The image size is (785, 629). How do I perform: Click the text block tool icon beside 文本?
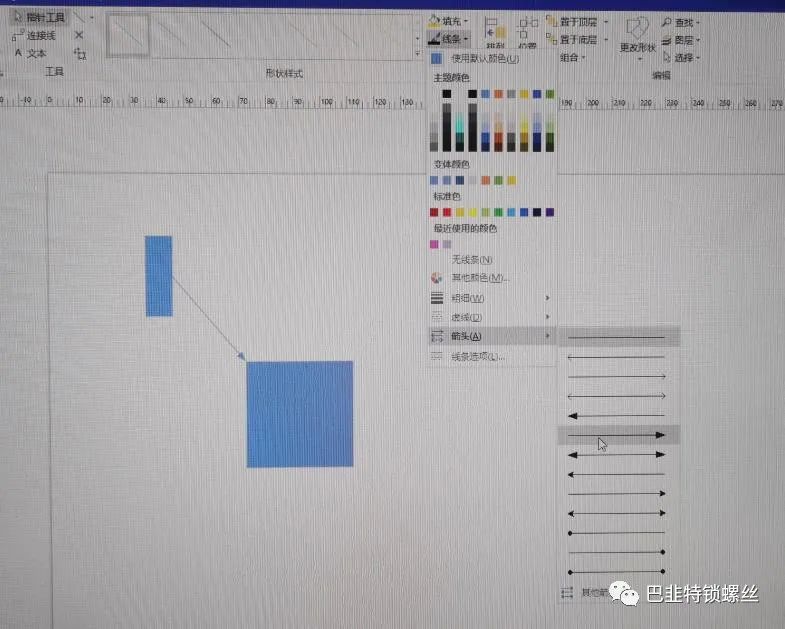click(80, 54)
